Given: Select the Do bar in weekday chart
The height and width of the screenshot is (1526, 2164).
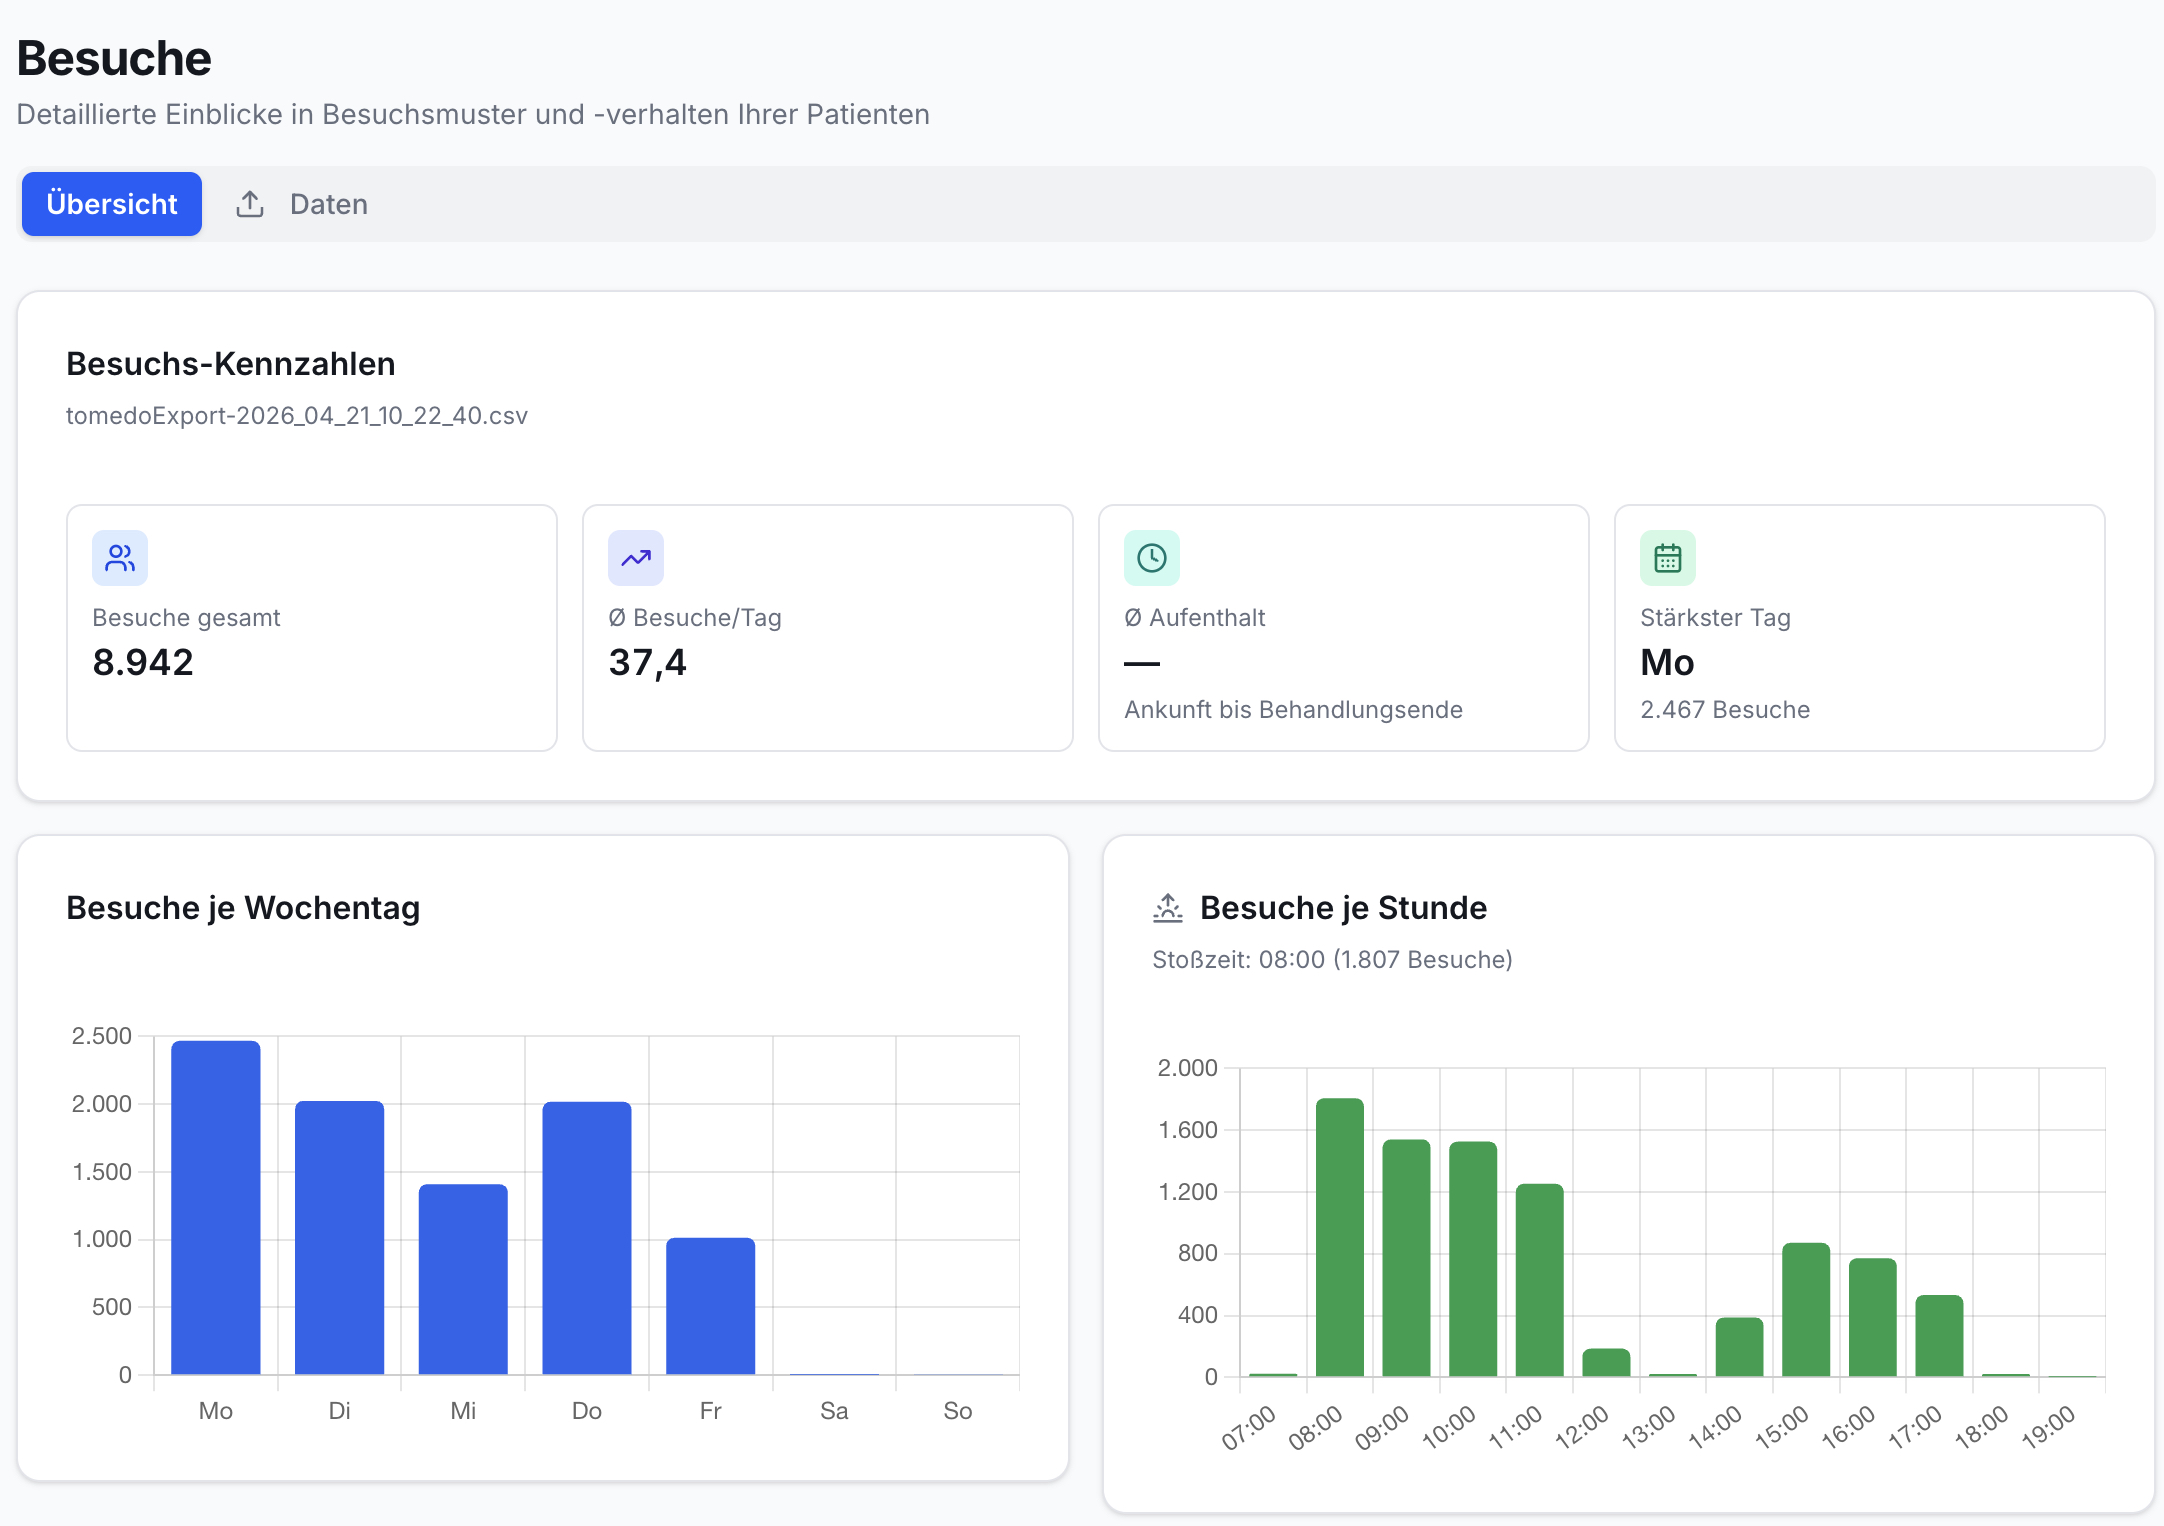Looking at the screenshot, I should pyautogui.click(x=587, y=1238).
